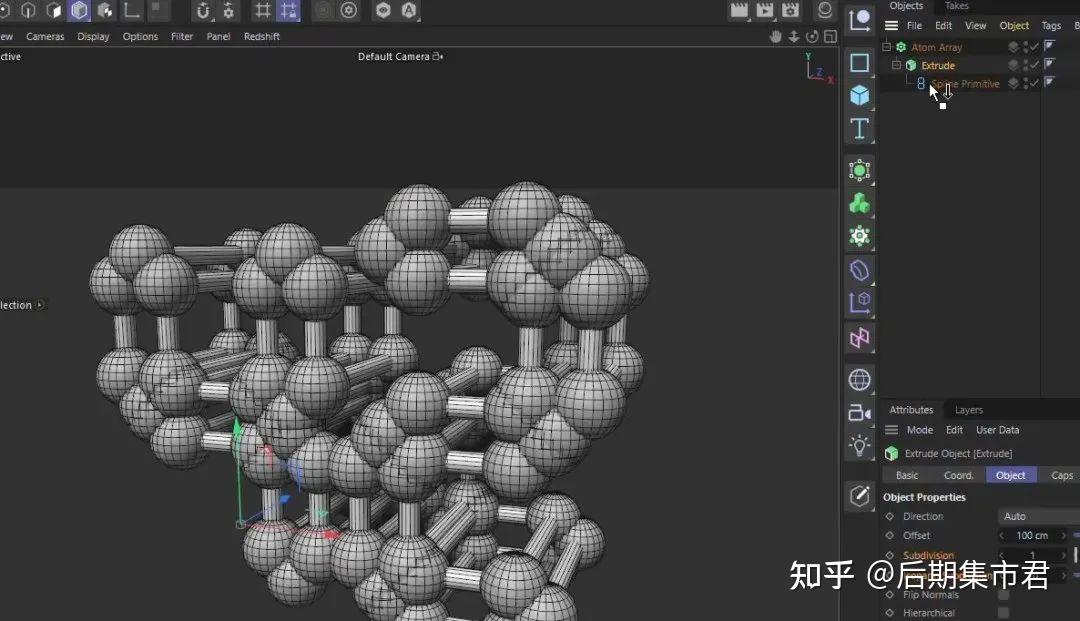The width and height of the screenshot is (1080, 621).
Task: Check the Hierarchical option
Action: point(1004,610)
